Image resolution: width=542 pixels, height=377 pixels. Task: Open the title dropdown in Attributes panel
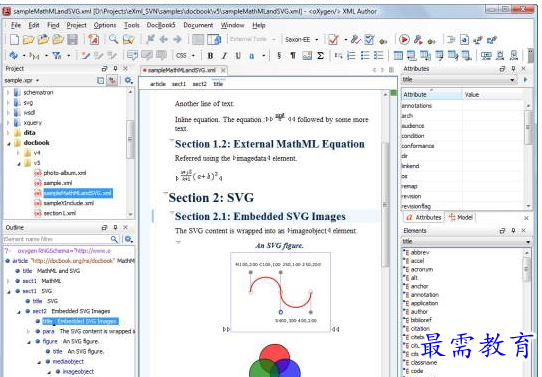[x=459, y=79]
